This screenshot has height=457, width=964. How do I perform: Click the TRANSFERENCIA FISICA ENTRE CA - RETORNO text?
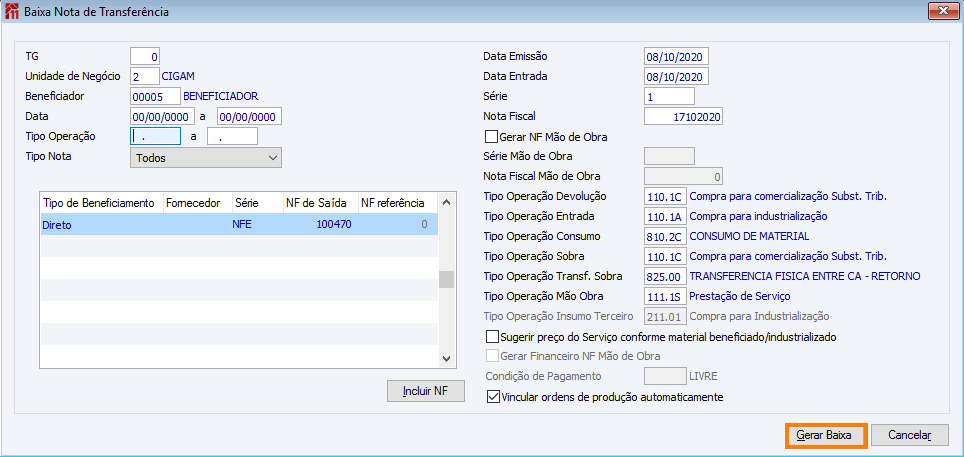[x=805, y=276]
